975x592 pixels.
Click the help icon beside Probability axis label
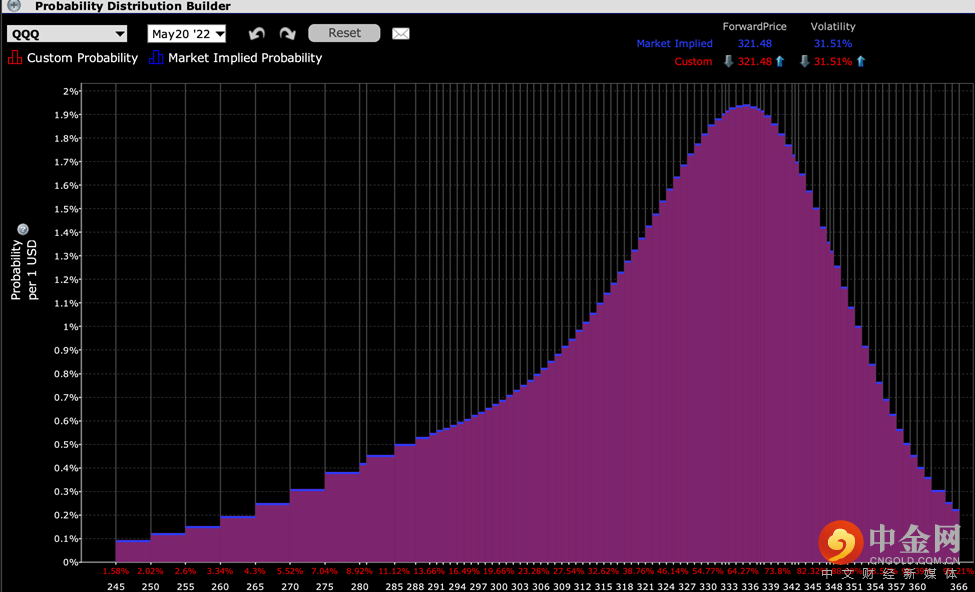(x=23, y=229)
